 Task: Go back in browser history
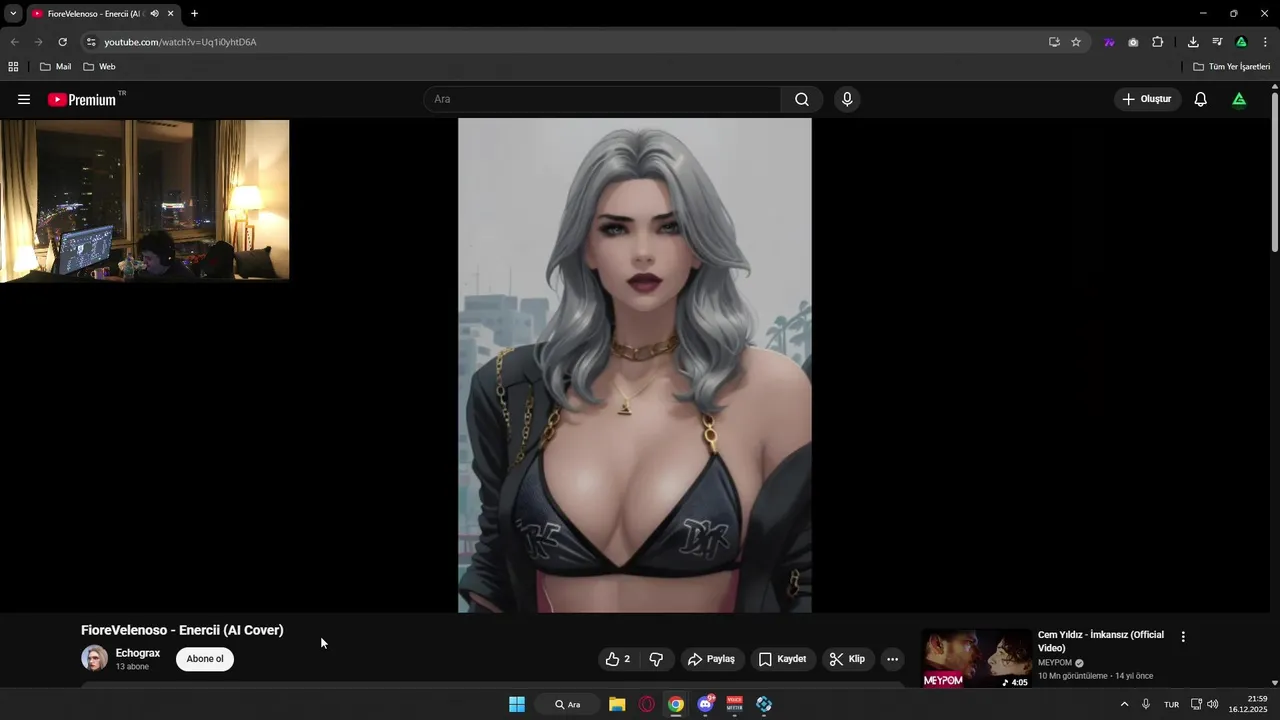click(14, 42)
